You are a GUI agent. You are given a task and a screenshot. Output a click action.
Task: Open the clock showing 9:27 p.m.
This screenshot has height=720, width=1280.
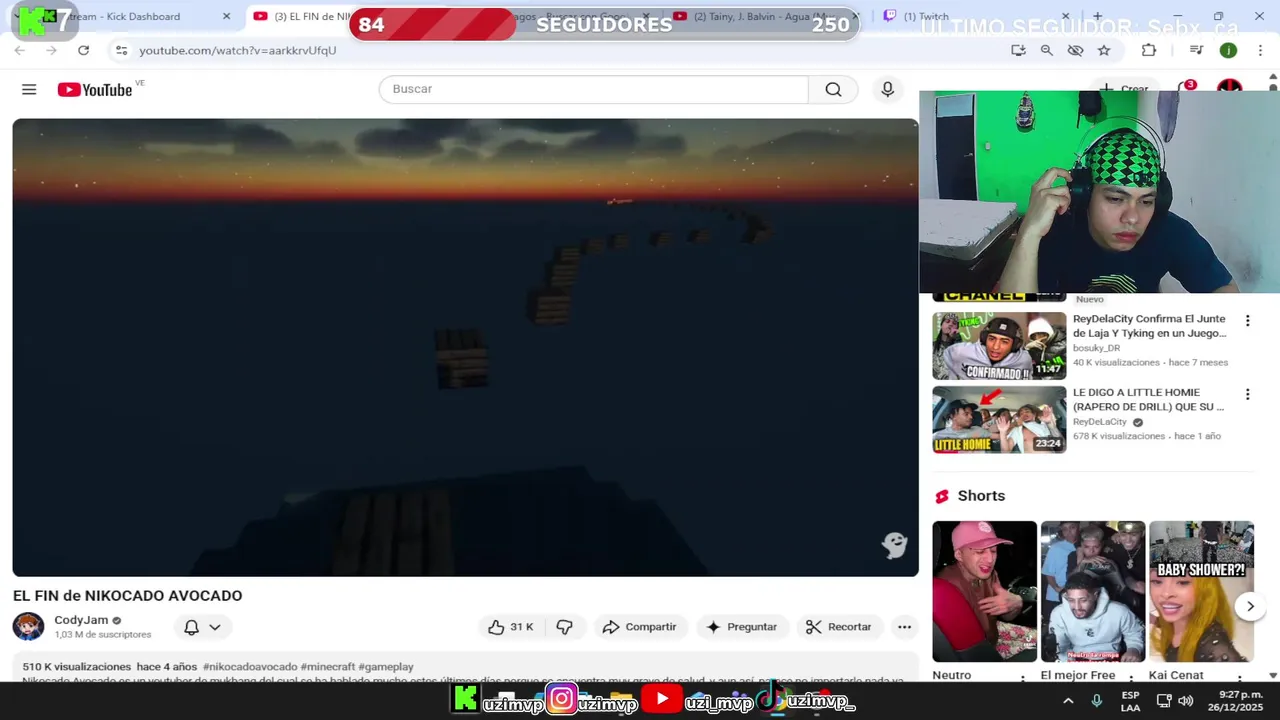coord(1233,701)
